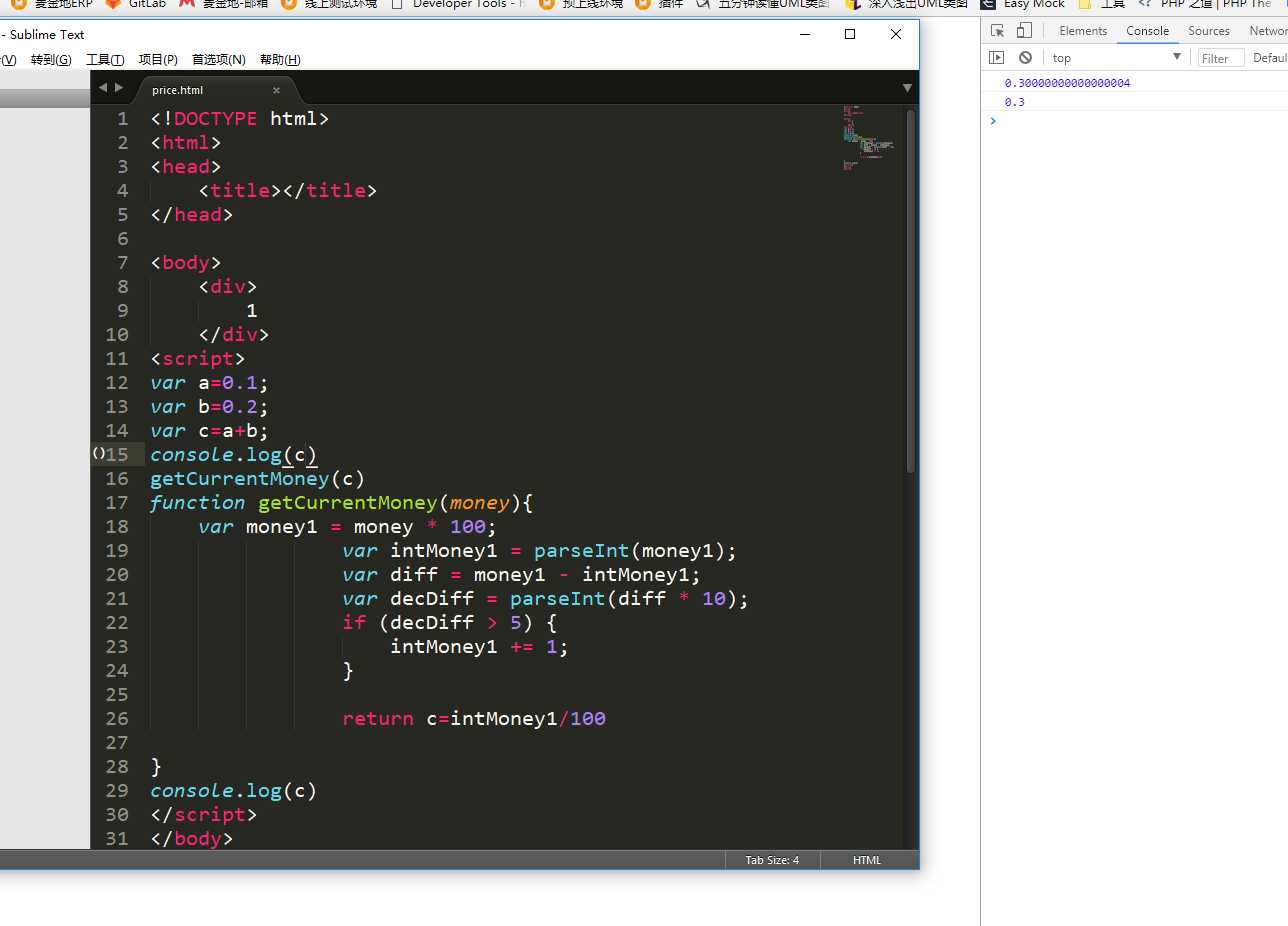The height and width of the screenshot is (926, 1288).
Task: Maximize the Sublime Text window
Action: point(849,34)
